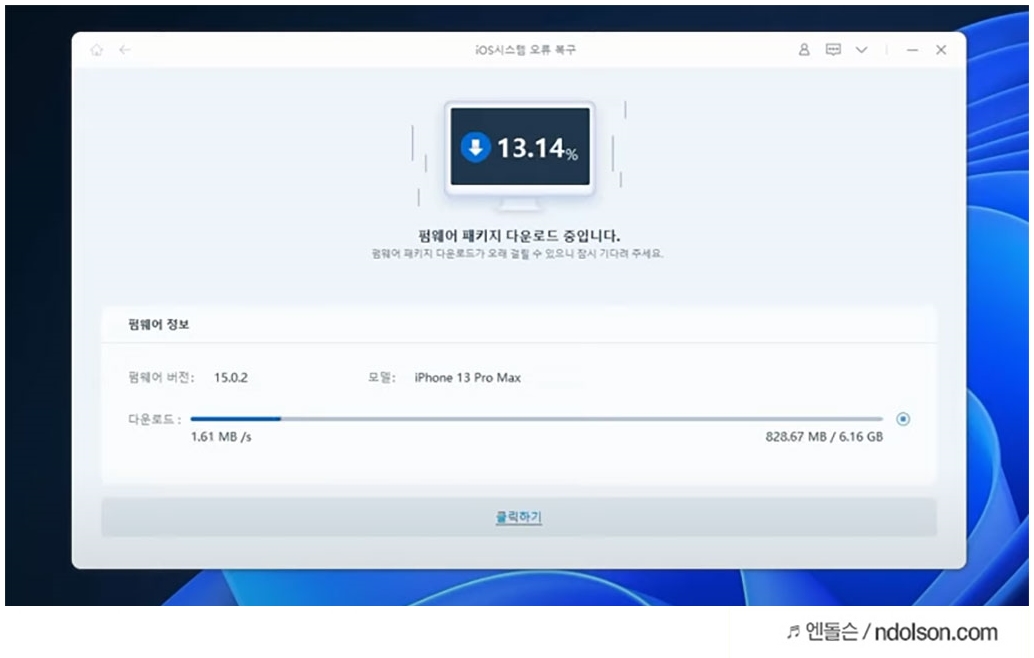Click the download progress bar
Viewport: 1034px width, 658px height.
(536, 419)
